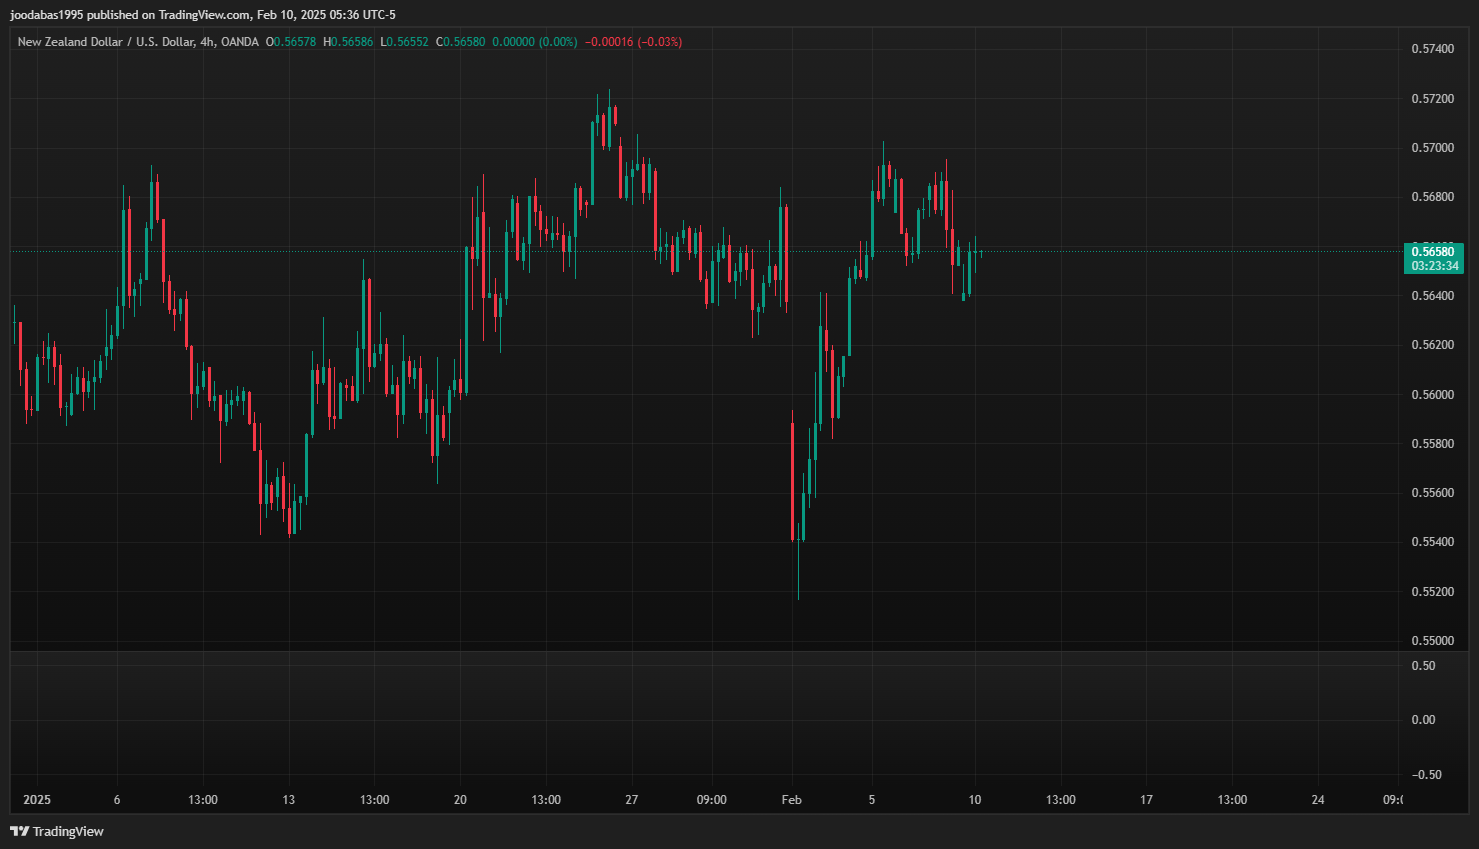
Task: Click the Open value O0.56578
Action: [291, 42]
